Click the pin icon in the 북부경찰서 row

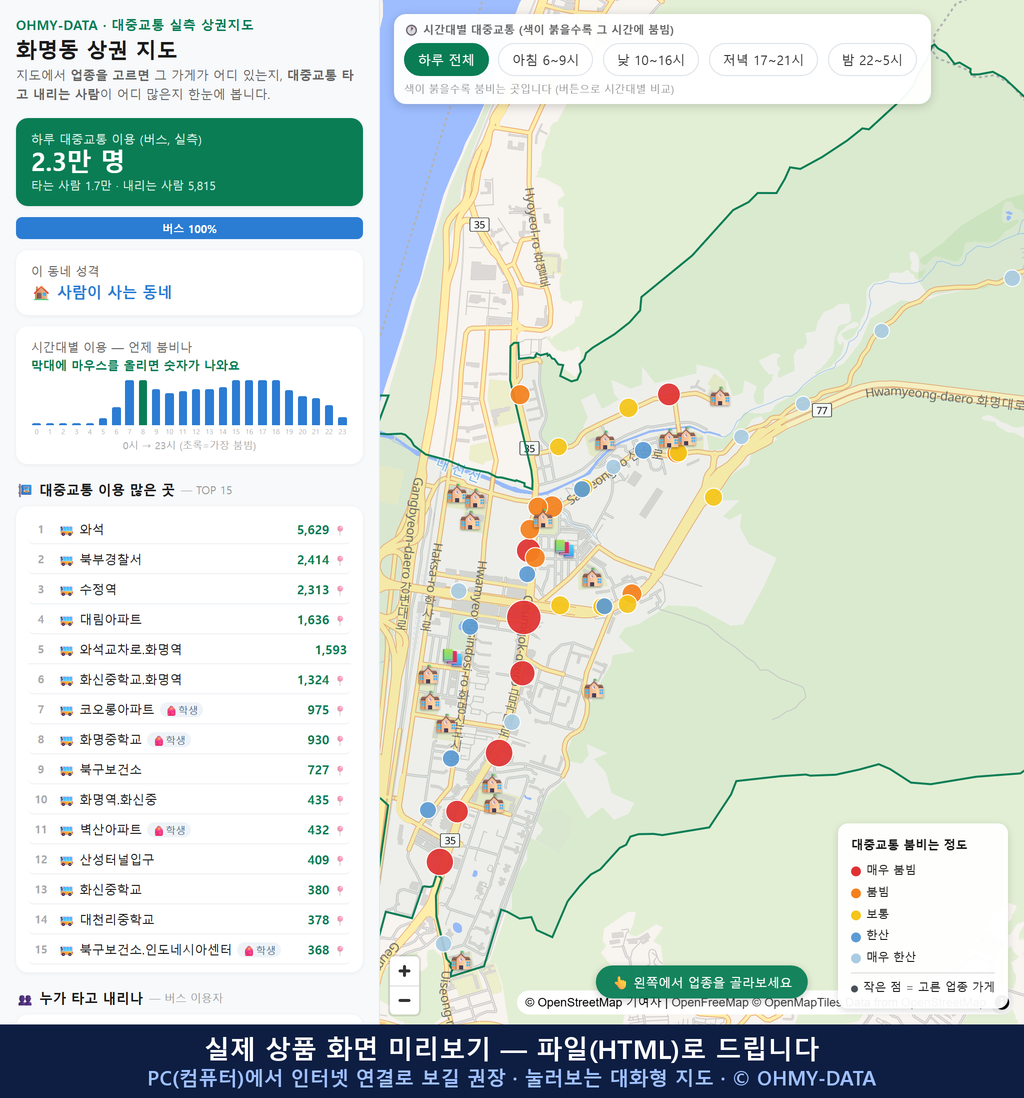pos(340,560)
